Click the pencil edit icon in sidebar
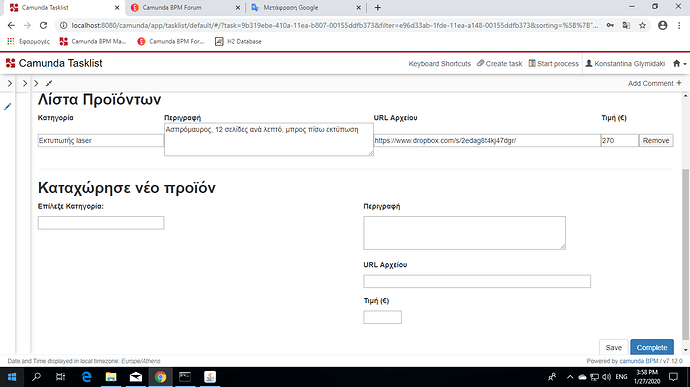This screenshot has height=387, width=690. click(x=7, y=107)
